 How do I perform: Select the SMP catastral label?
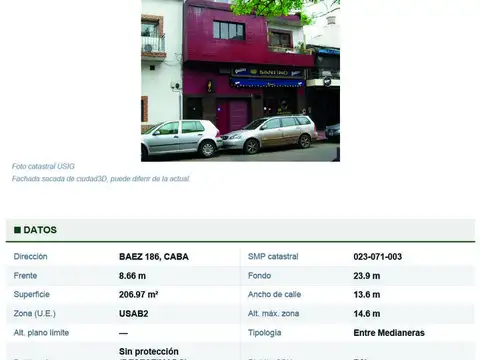pos(273,257)
